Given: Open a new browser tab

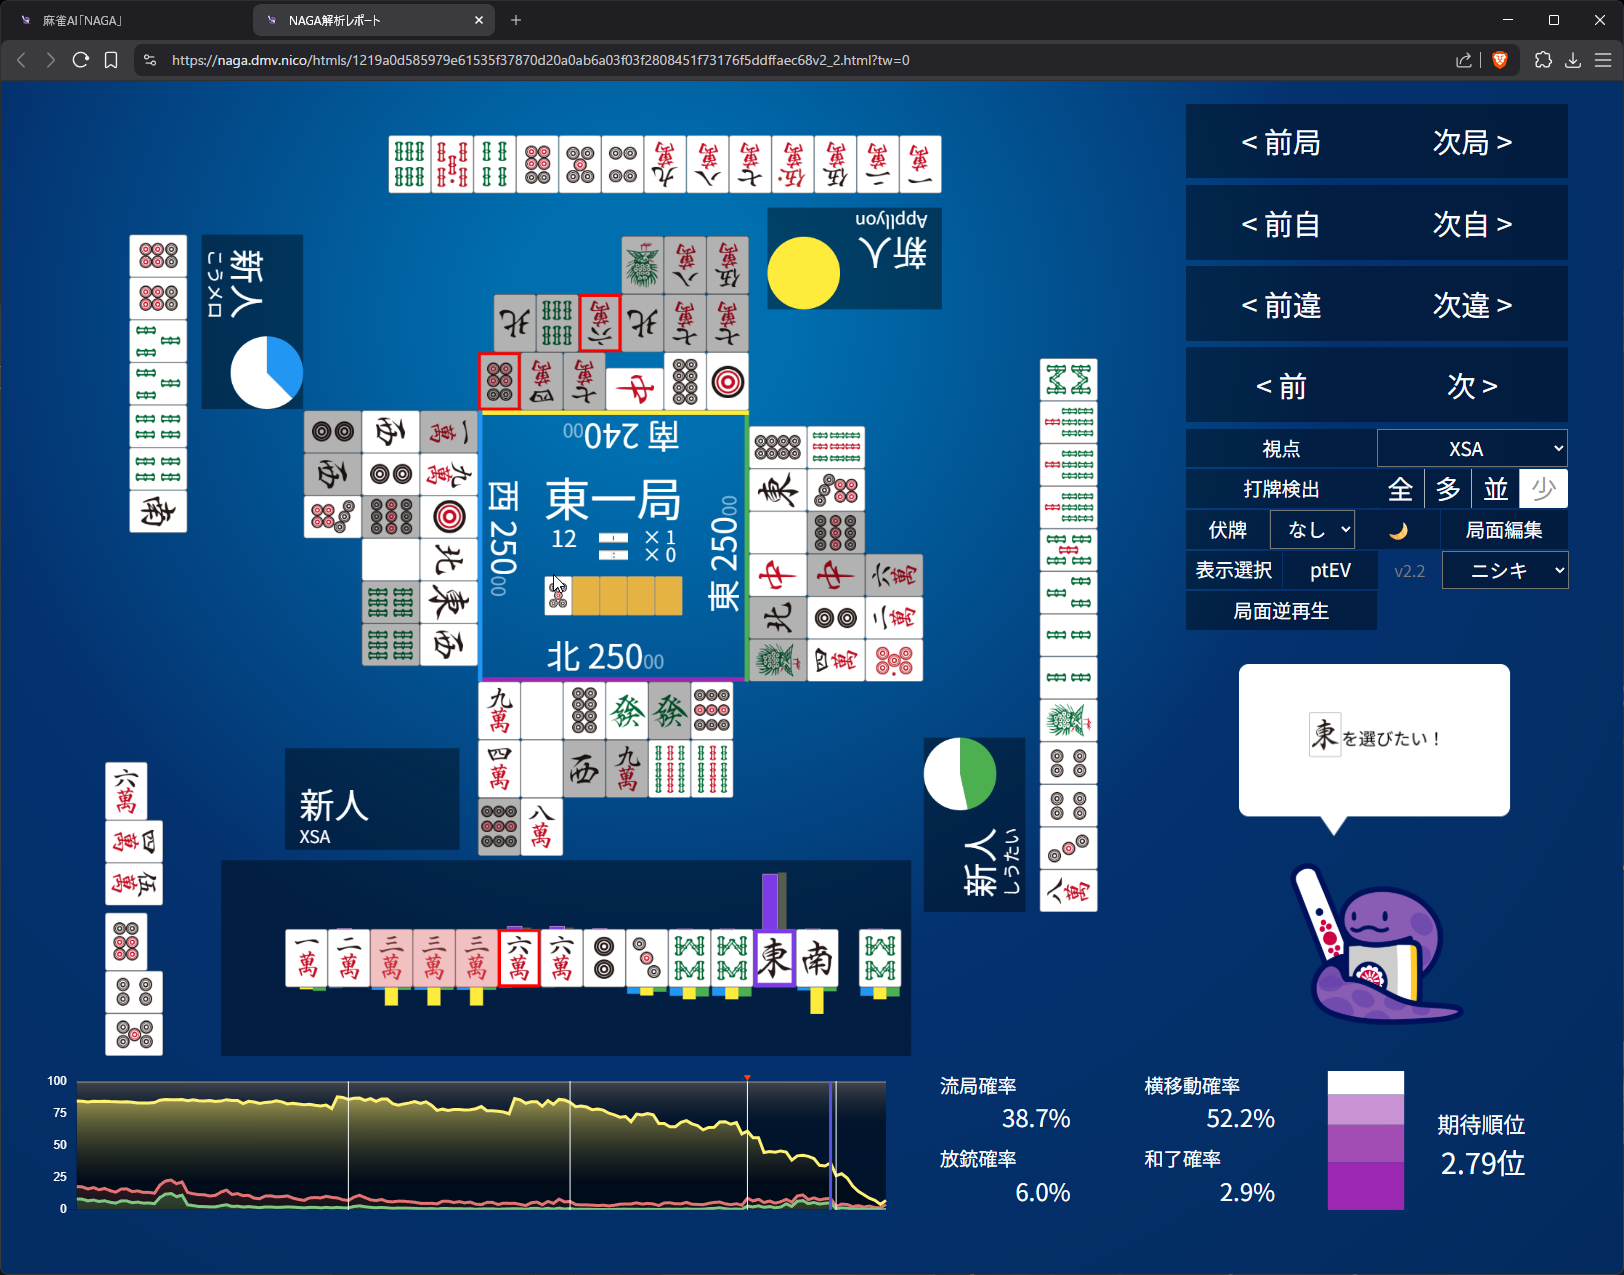Looking at the screenshot, I should pyautogui.click(x=516, y=20).
